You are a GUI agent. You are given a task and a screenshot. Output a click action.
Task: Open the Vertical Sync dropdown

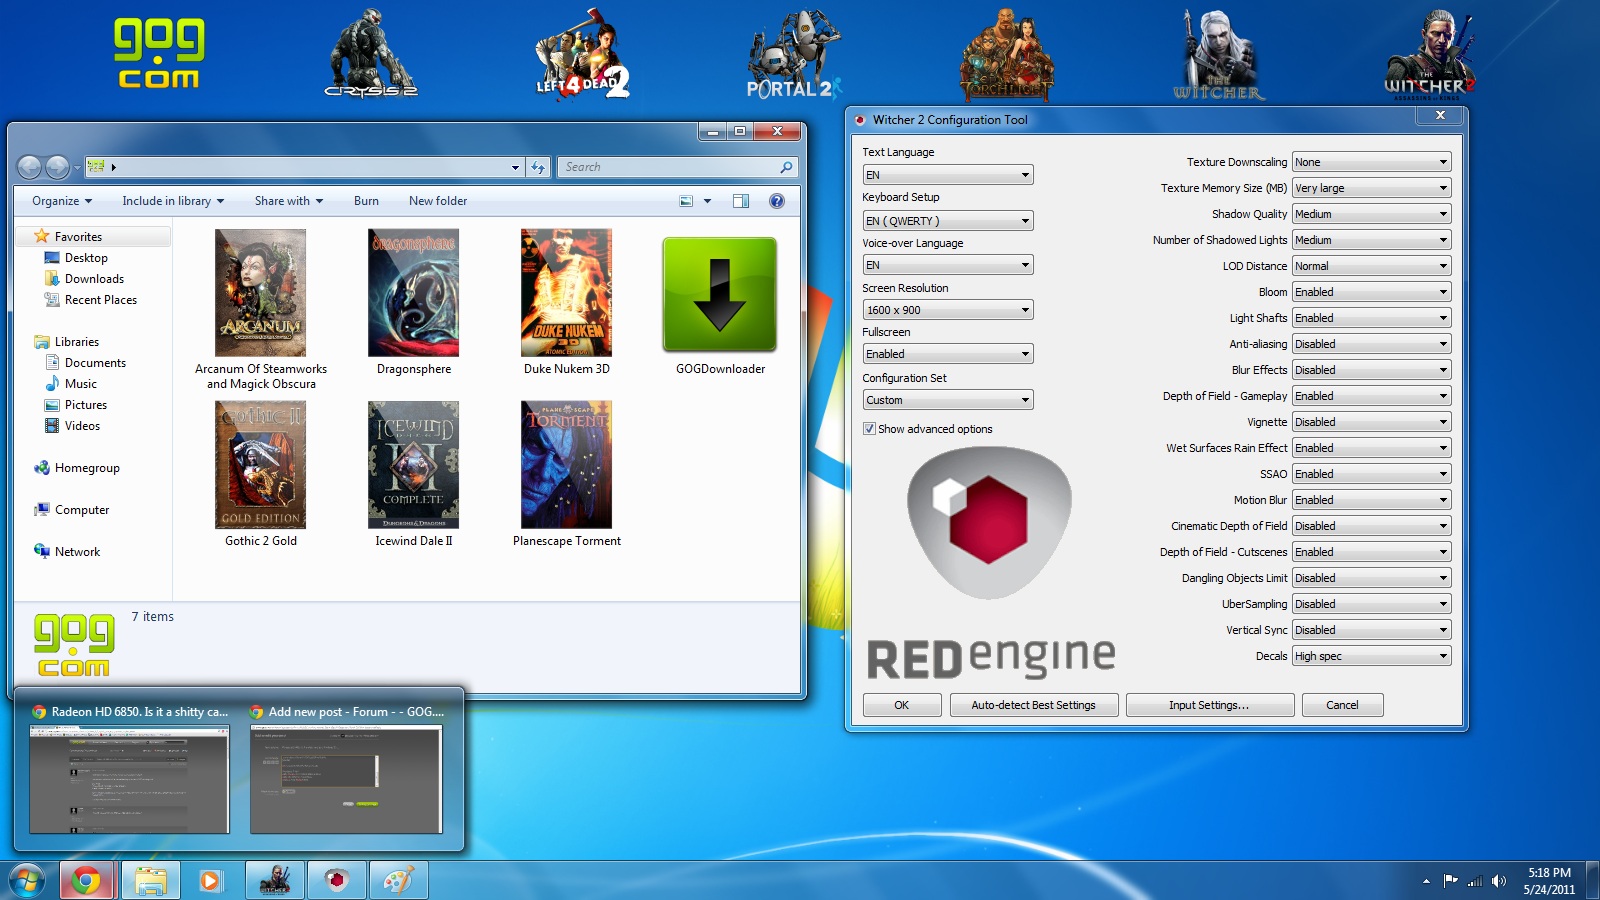point(1371,630)
